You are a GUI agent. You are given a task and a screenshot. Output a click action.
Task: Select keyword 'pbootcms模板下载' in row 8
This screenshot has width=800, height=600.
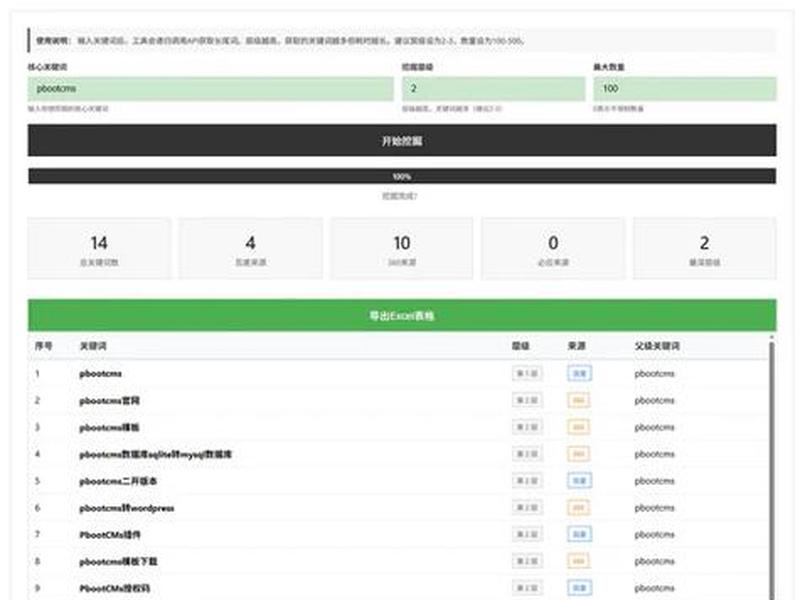pos(118,562)
